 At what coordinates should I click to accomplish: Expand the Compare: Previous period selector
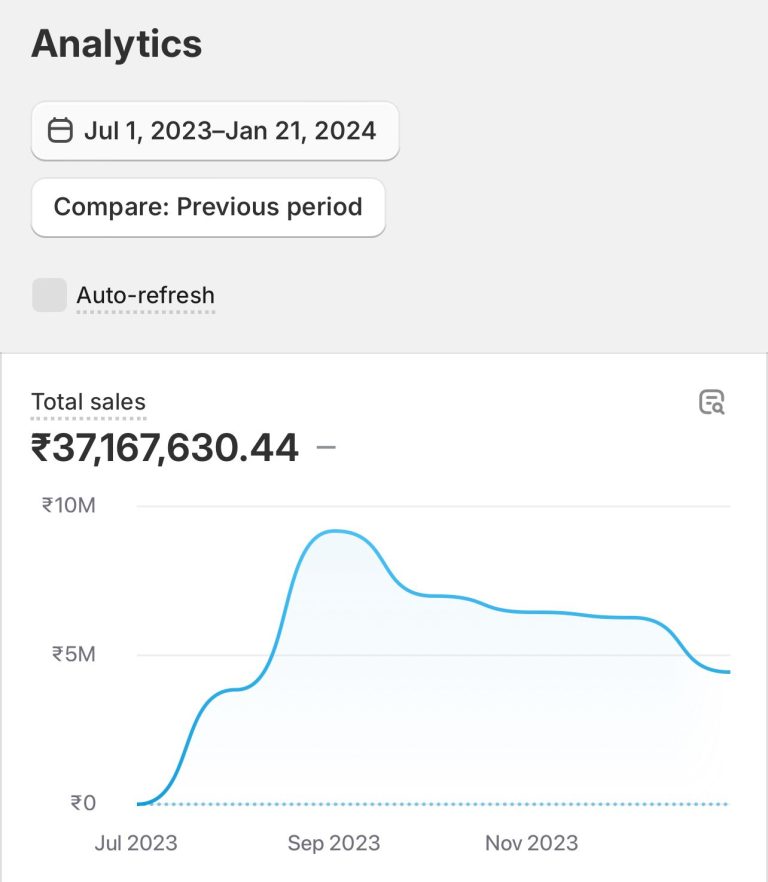click(208, 207)
